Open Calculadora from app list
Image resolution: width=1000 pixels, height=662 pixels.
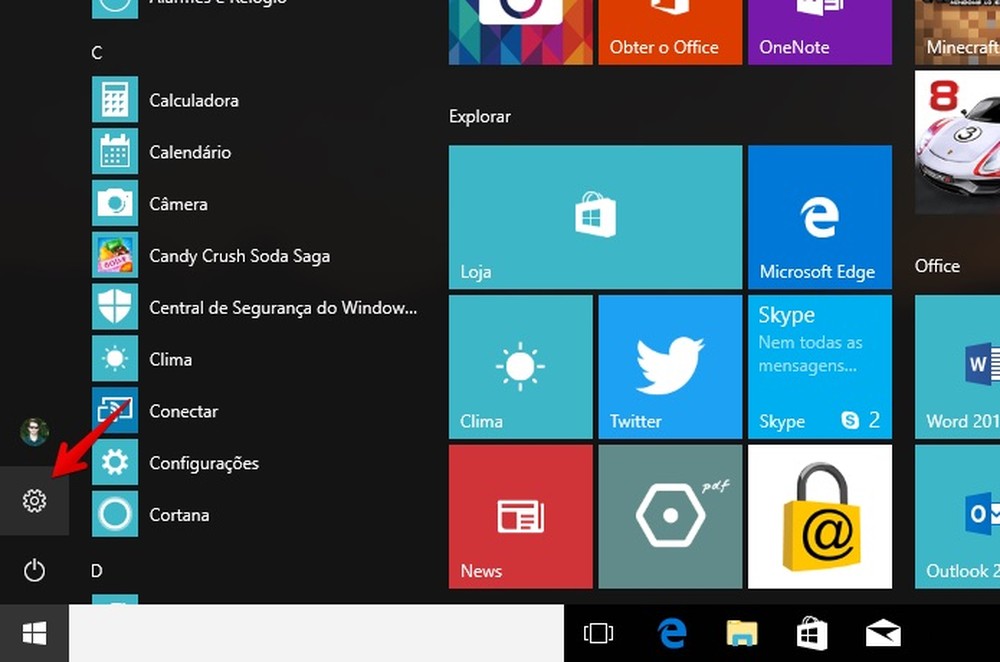pyautogui.click(x=255, y=99)
